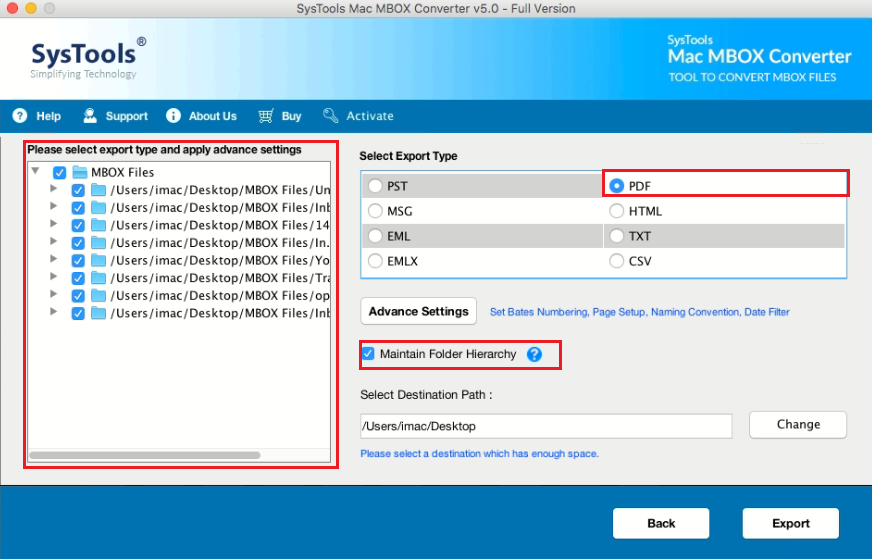Select the /Users/imac/Desktop/MBOX Files/op row text
The image size is (872, 559).
(220, 295)
